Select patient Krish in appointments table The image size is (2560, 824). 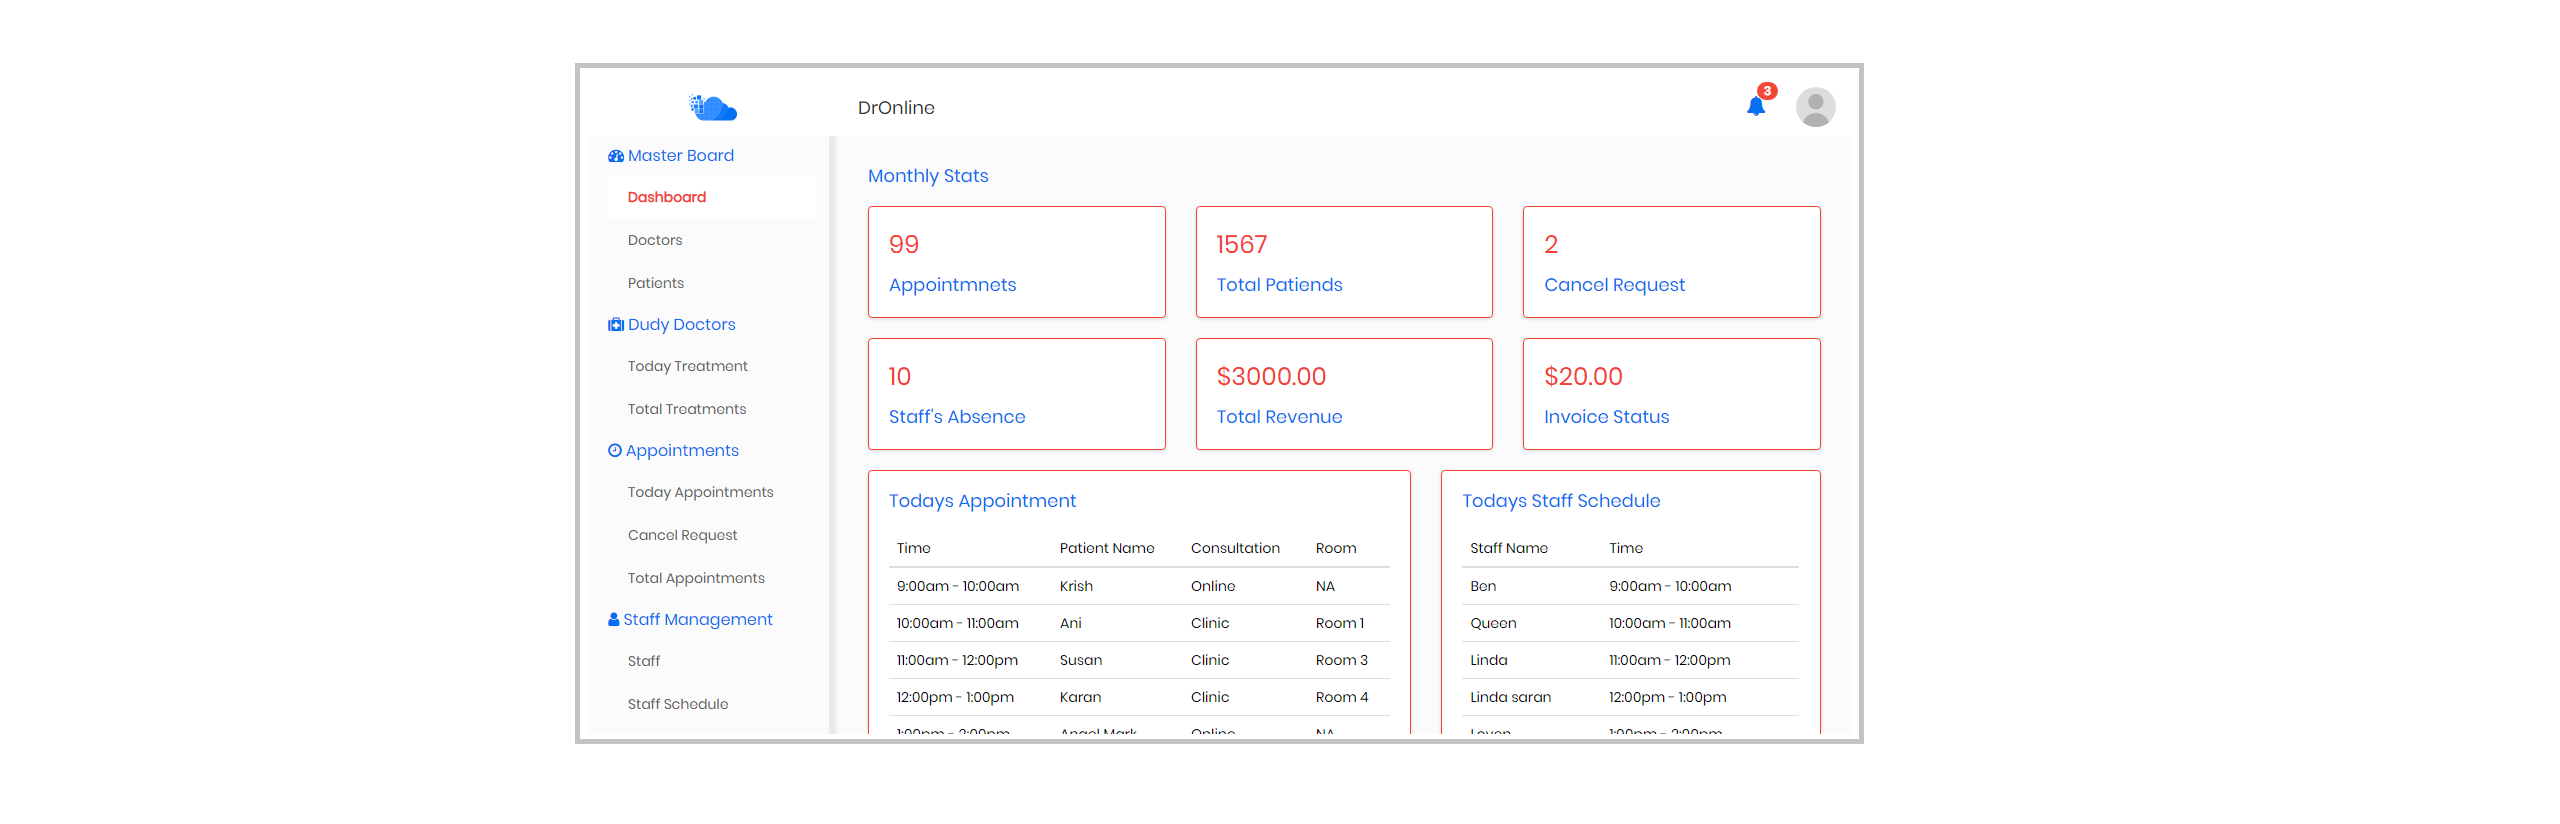1076,586
